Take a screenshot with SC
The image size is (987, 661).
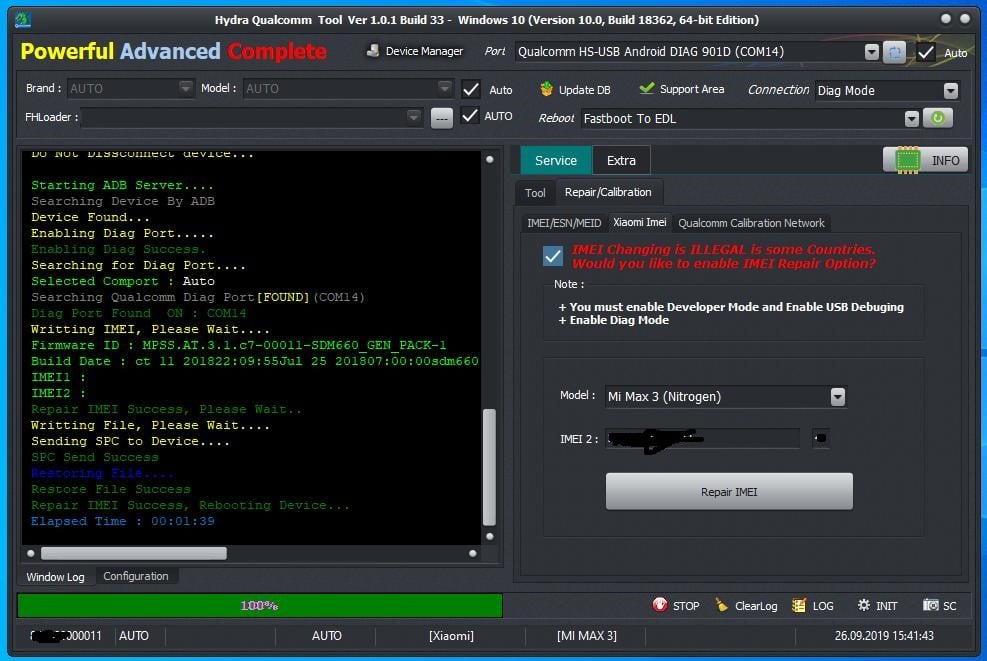(x=940, y=606)
